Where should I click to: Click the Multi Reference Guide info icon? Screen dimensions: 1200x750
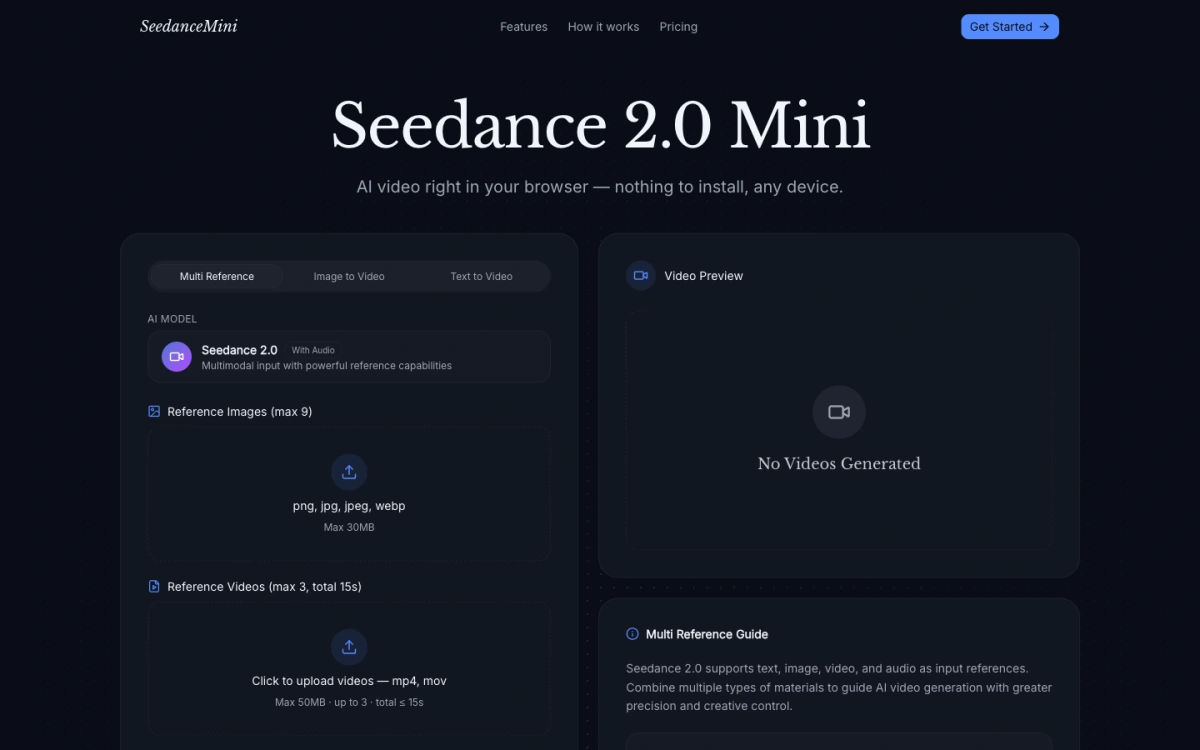click(x=632, y=634)
